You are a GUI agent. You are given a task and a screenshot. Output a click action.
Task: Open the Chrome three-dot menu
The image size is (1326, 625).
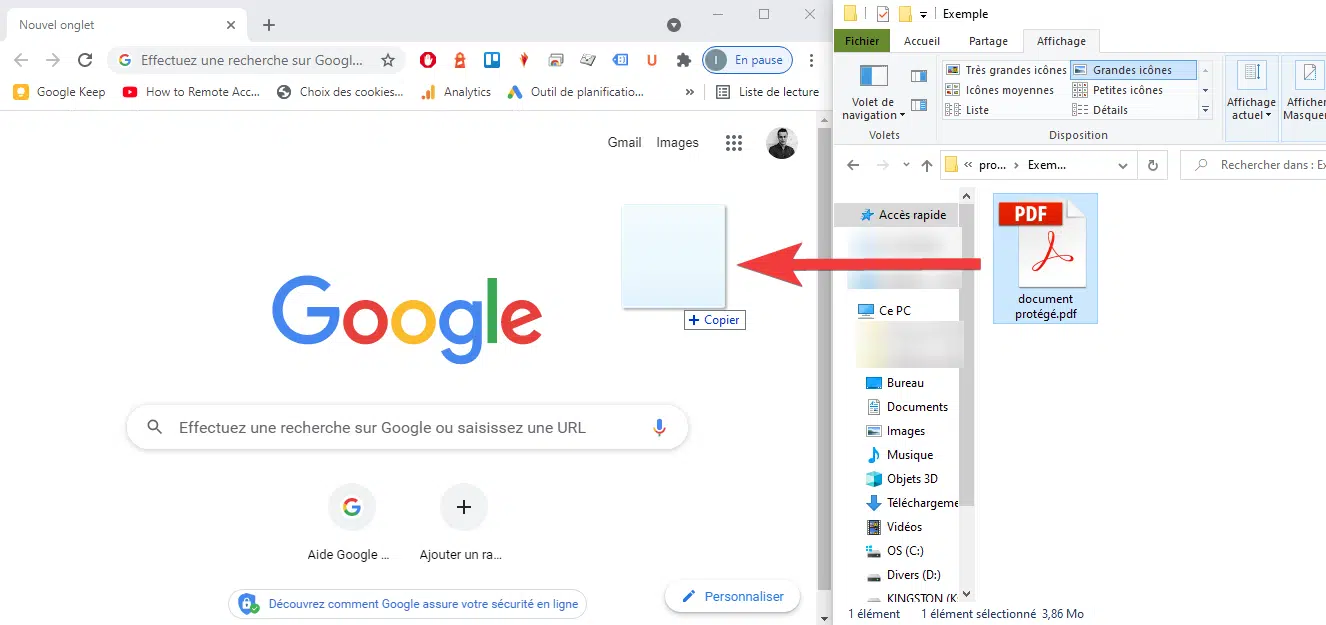[812, 60]
